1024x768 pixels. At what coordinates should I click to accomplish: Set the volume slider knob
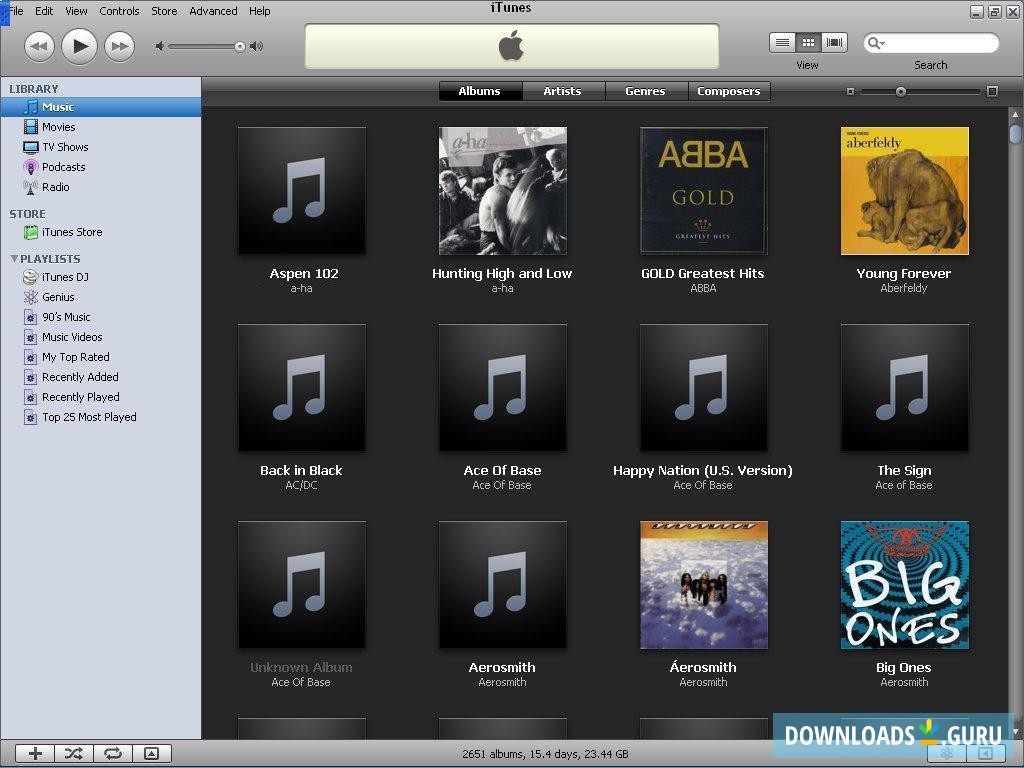(240, 46)
